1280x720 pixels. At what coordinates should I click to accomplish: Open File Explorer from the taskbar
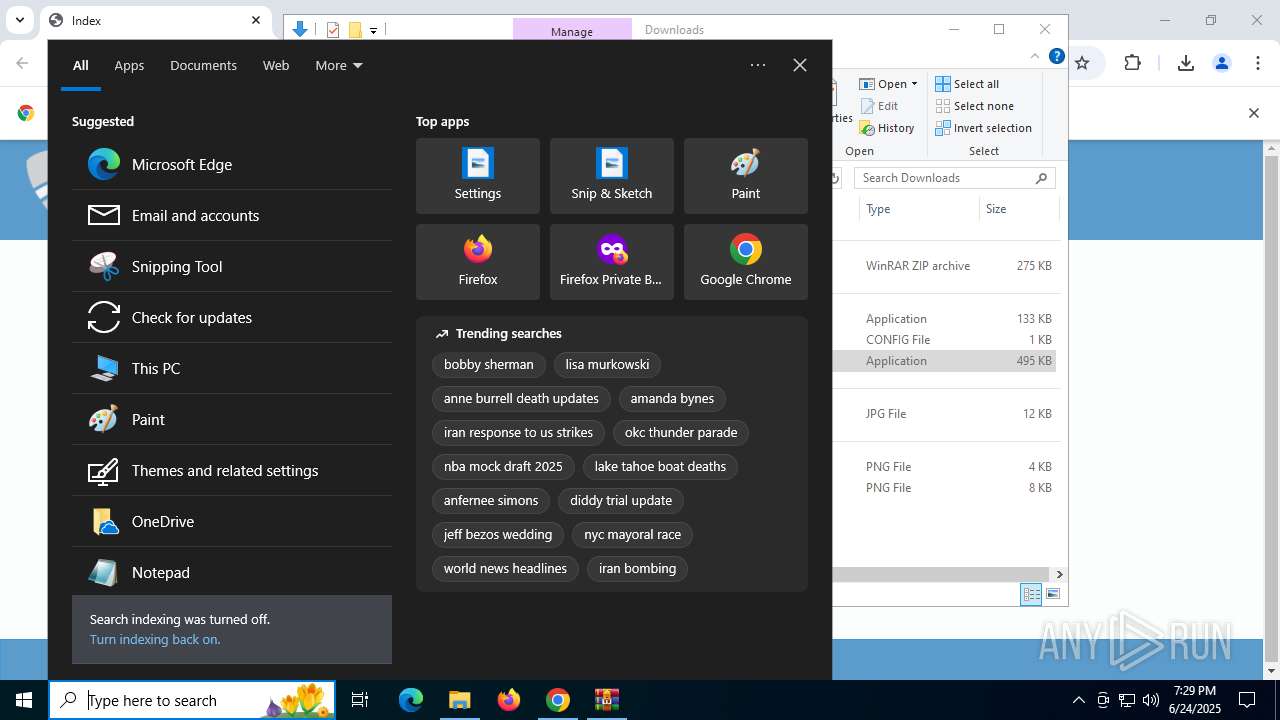click(459, 700)
